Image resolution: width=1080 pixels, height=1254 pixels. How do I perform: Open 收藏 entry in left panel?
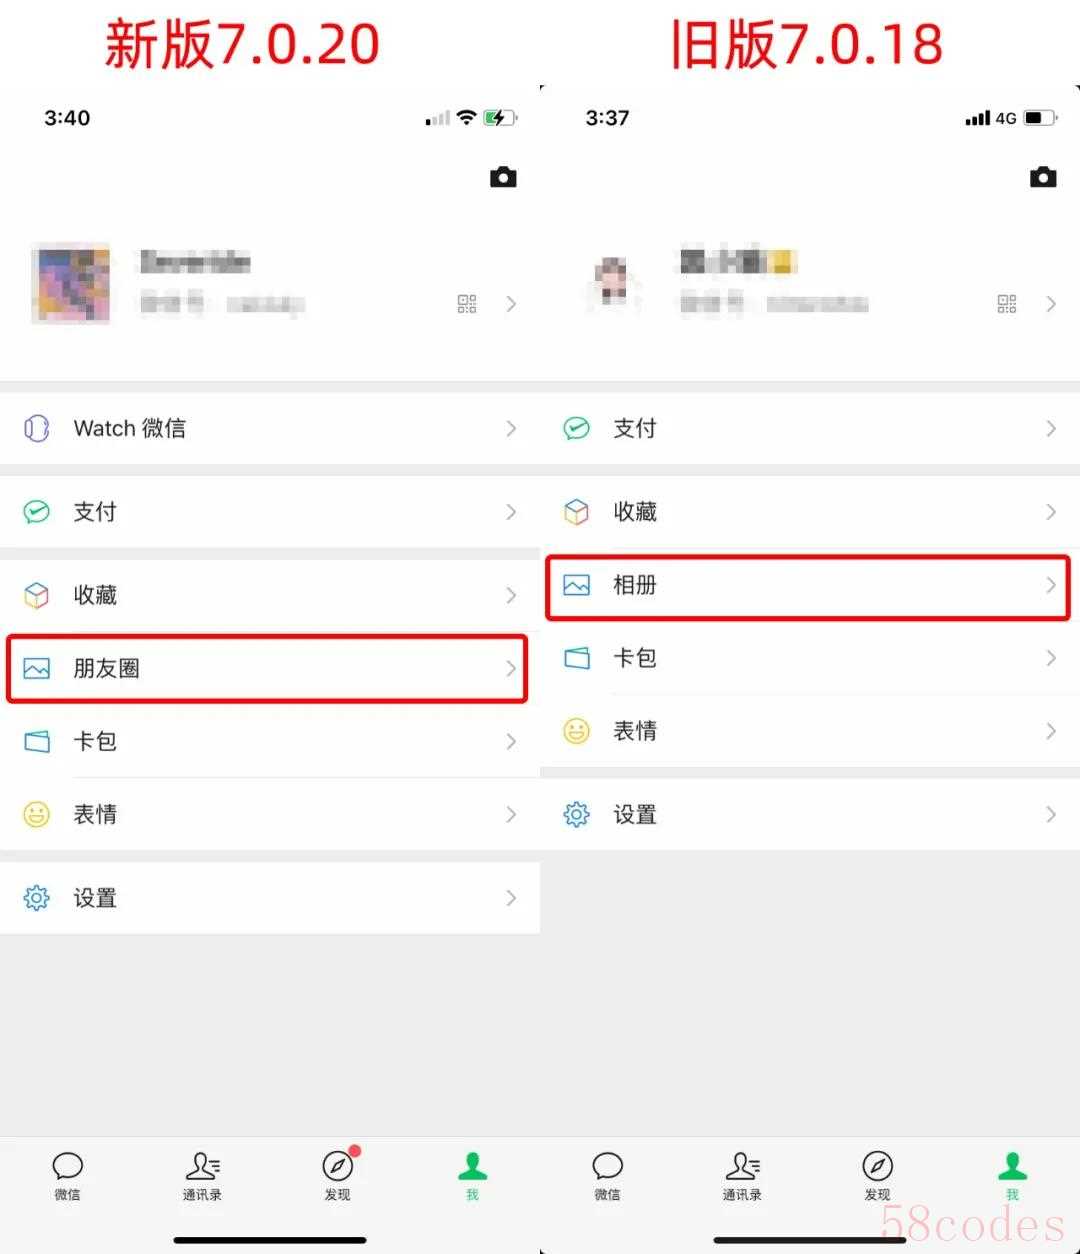pos(270,595)
